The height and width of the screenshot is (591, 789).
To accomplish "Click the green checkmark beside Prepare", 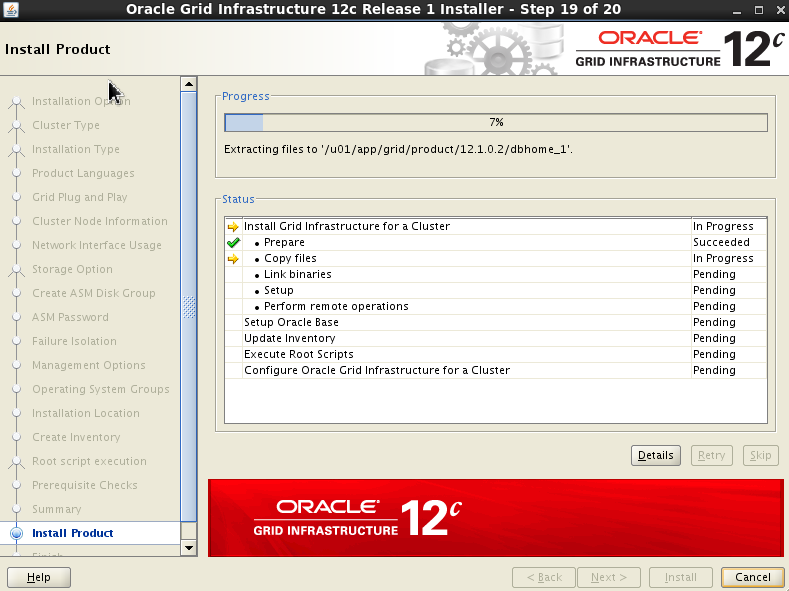I will [233, 243].
